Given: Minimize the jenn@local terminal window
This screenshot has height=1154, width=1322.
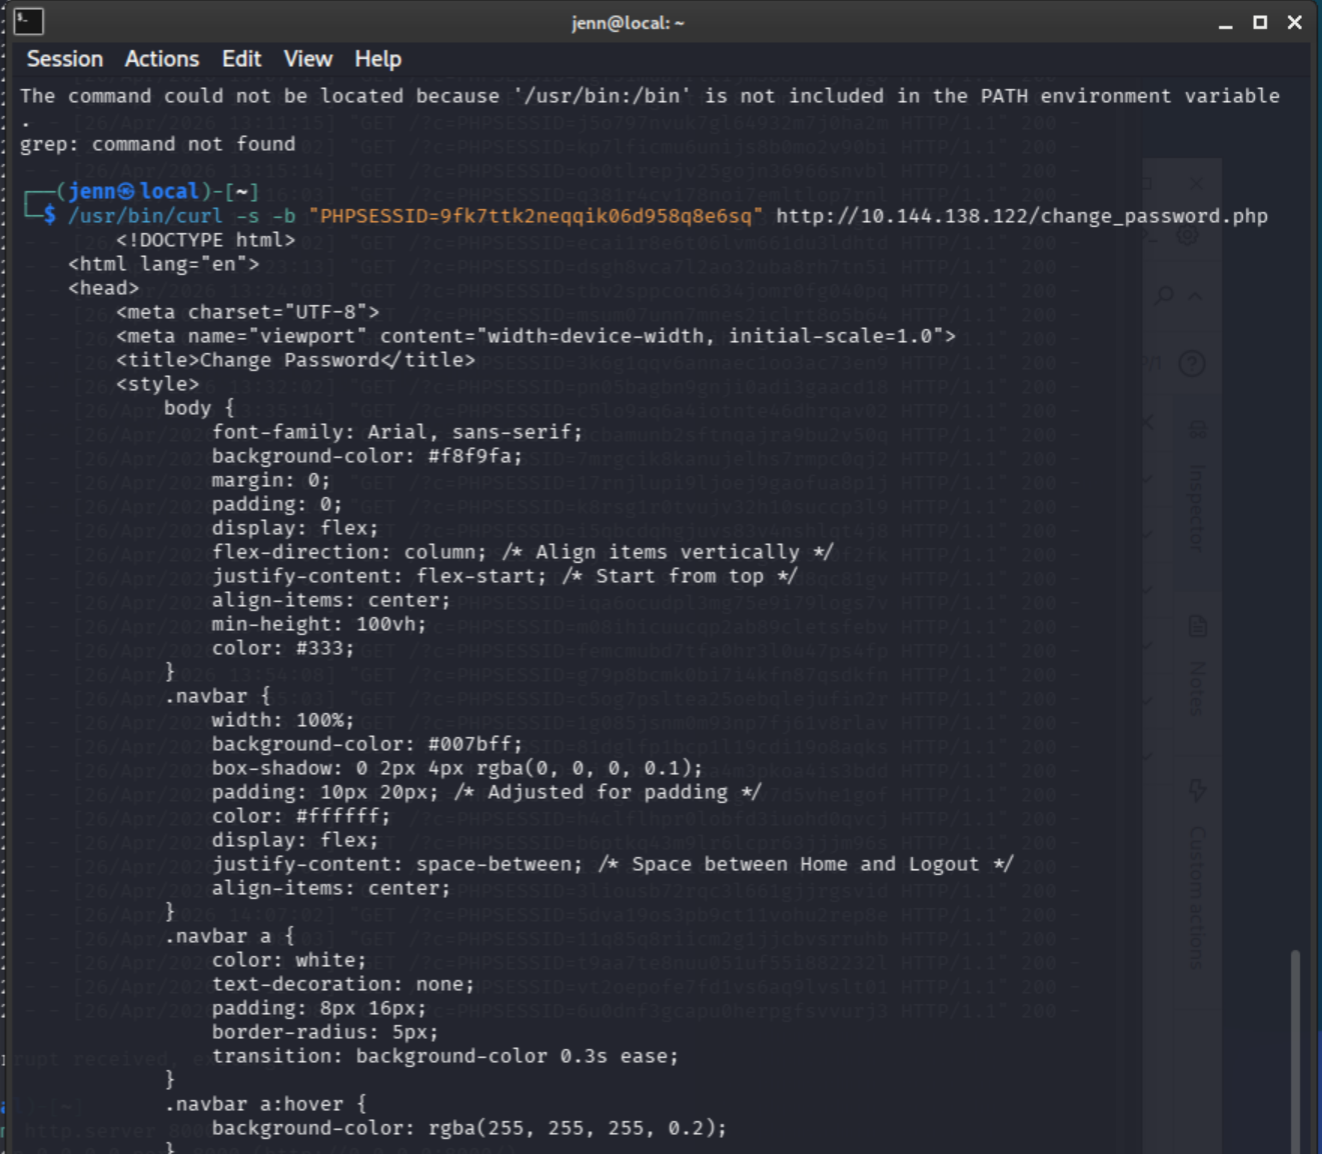Looking at the screenshot, I should (x=1226, y=23).
